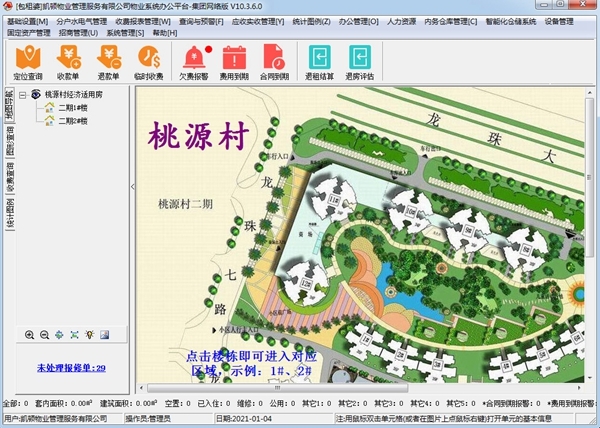
Task: Open the 招商管理(U) menu
Action: 78,33
